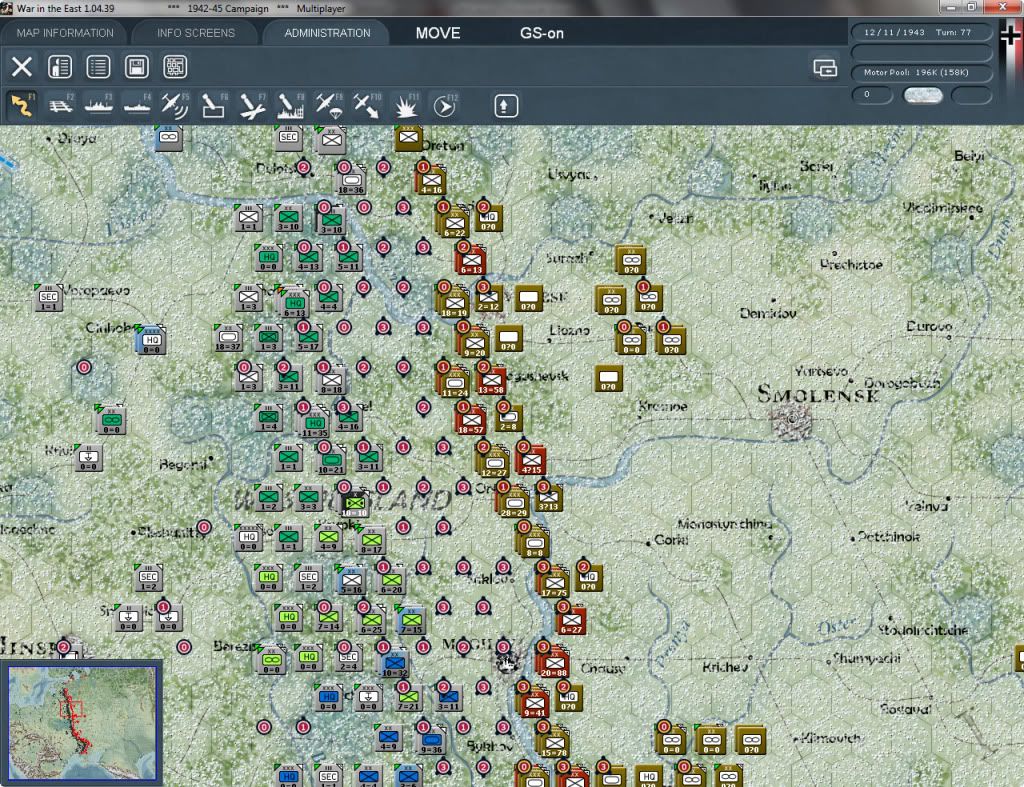Select Air Transport (F9) parachute icon
The image size is (1024, 787).
coord(328,105)
